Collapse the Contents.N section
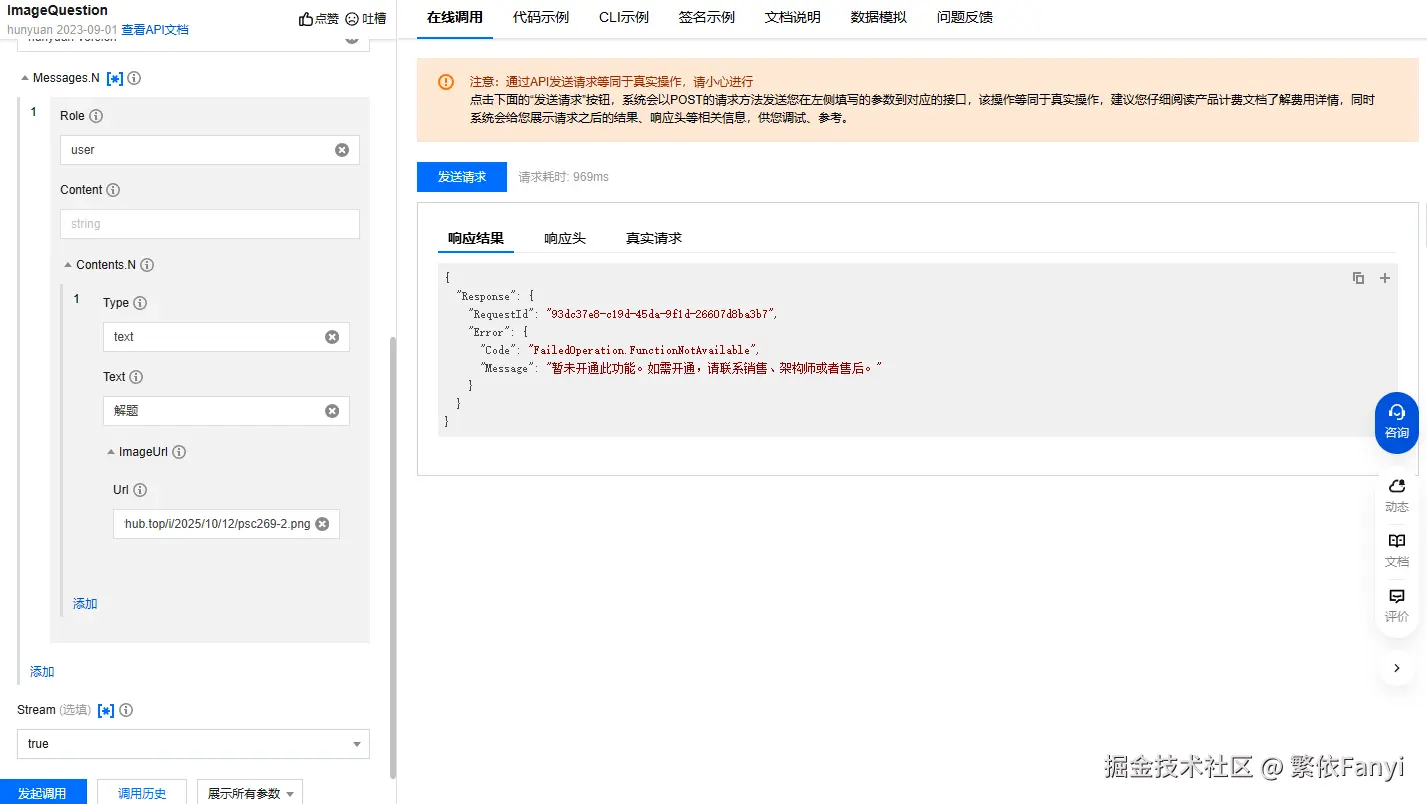This screenshot has height=804, width=1427. tap(71, 264)
